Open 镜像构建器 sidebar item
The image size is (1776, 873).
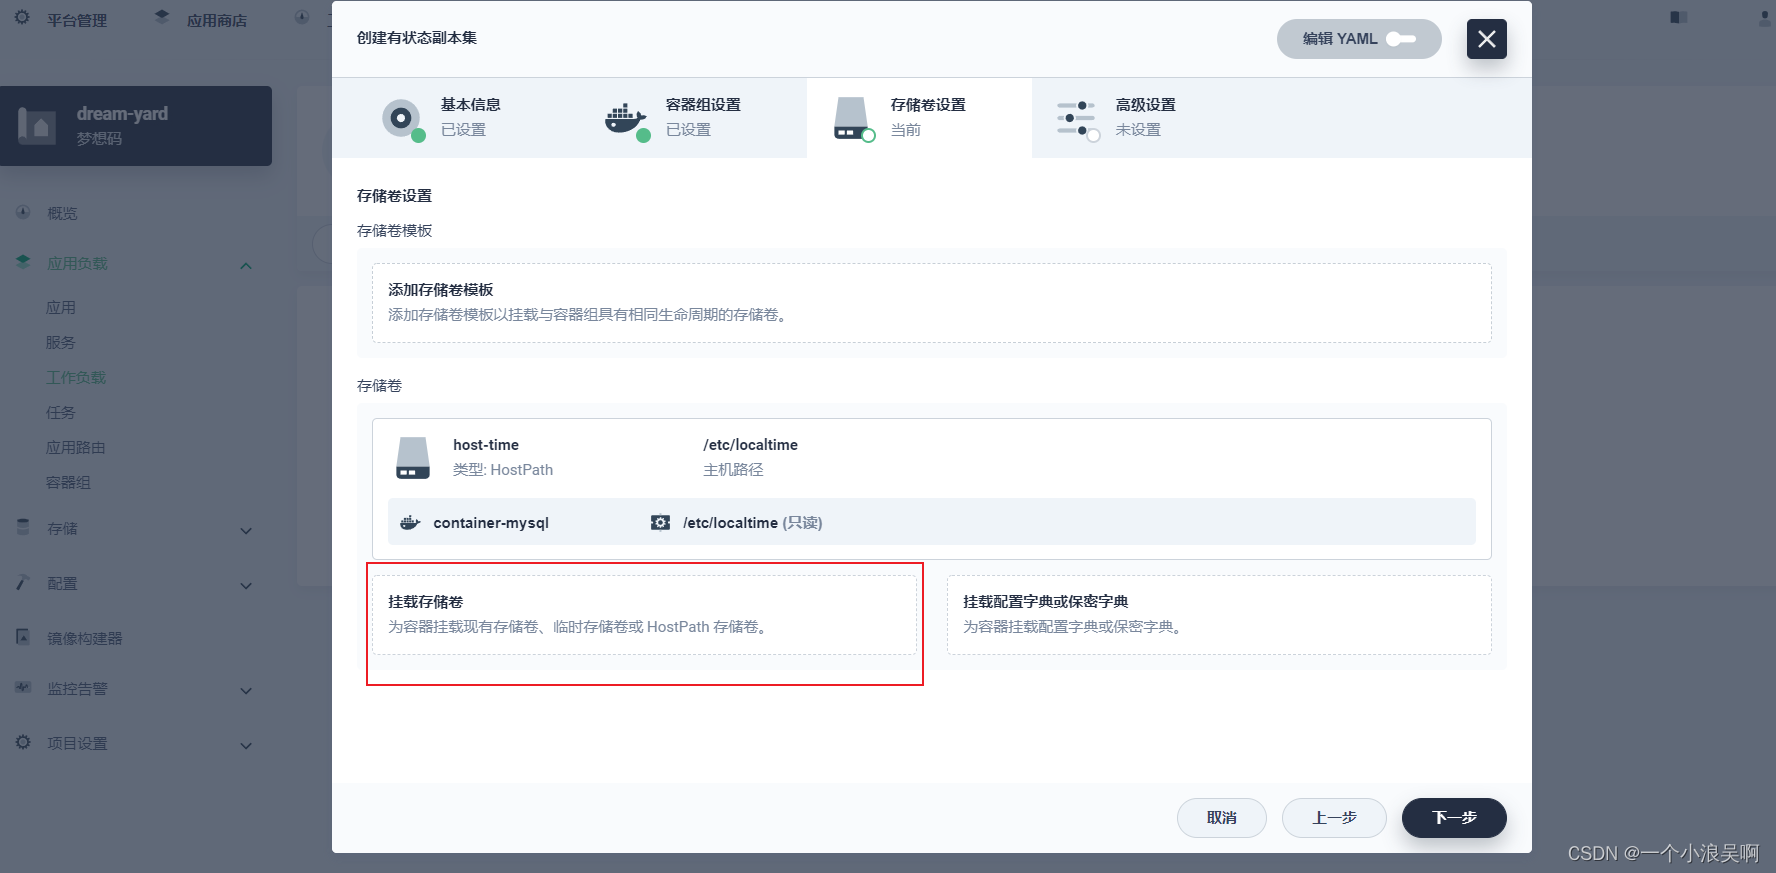pyautogui.click(x=85, y=638)
